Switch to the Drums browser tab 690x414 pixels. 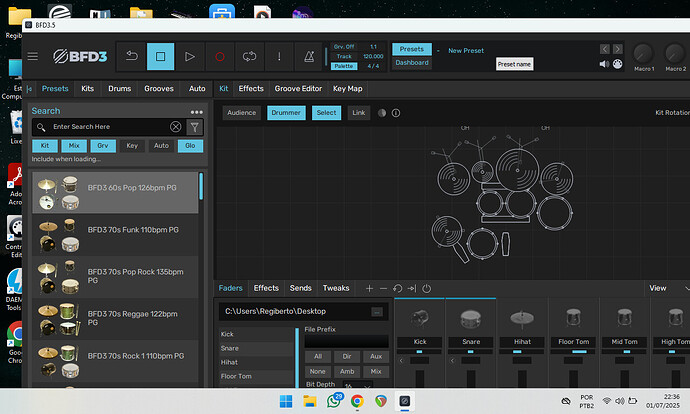tap(120, 89)
